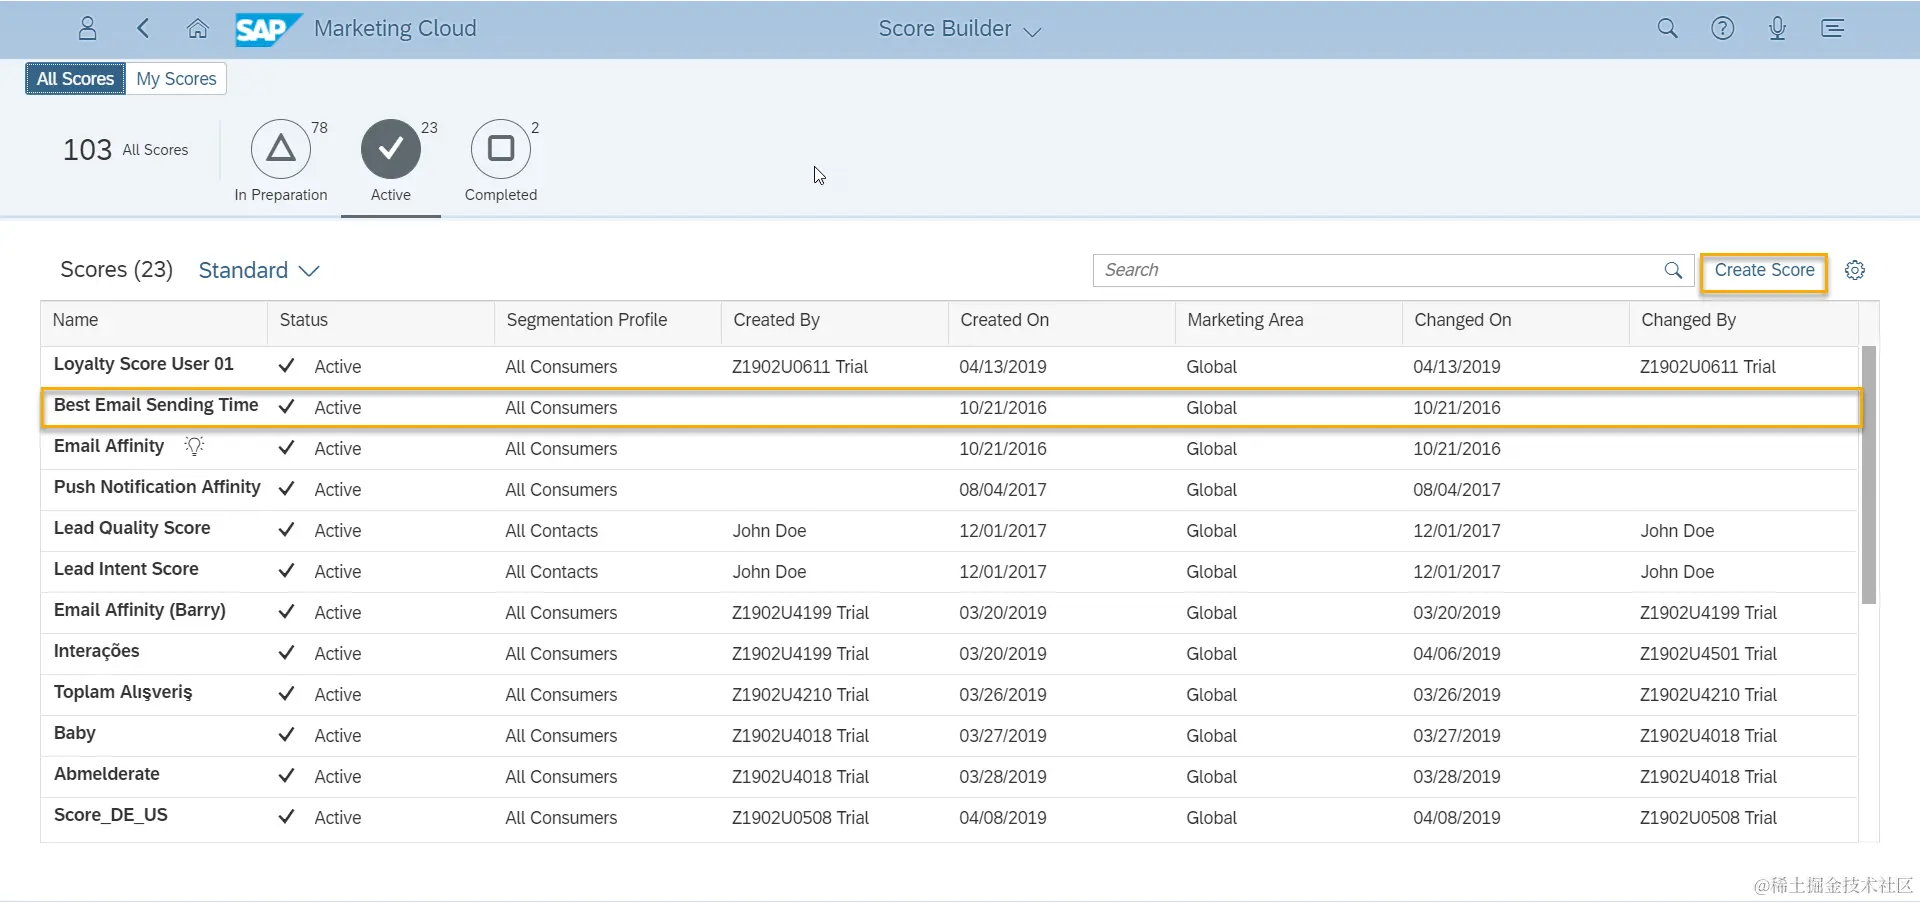Open the help question mark icon
The width and height of the screenshot is (1920, 902).
coord(1722,28)
